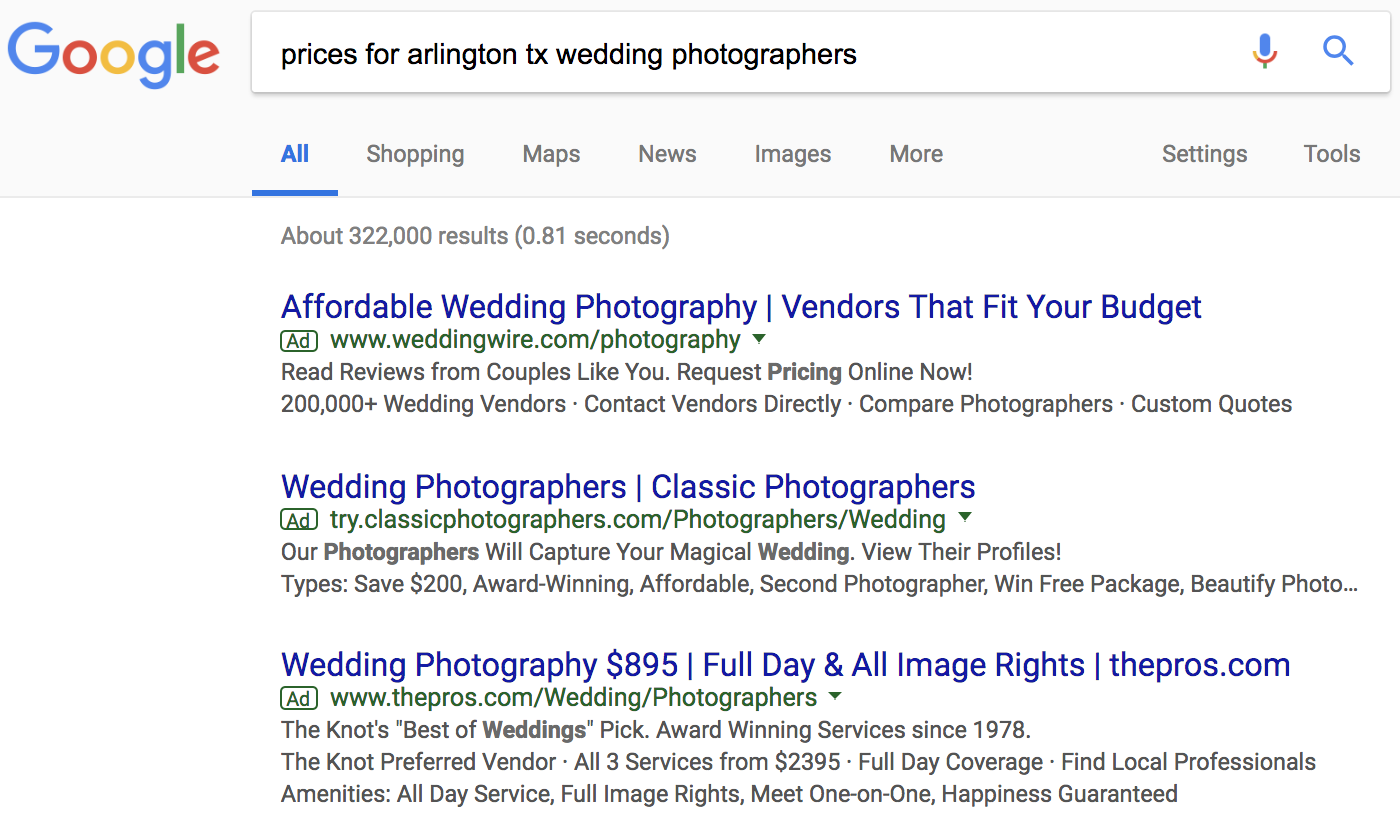Open the dropdown arrow beside the classicphotographers.com URL
Image resolution: width=1400 pixels, height=826 pixels.
(964, 518)
